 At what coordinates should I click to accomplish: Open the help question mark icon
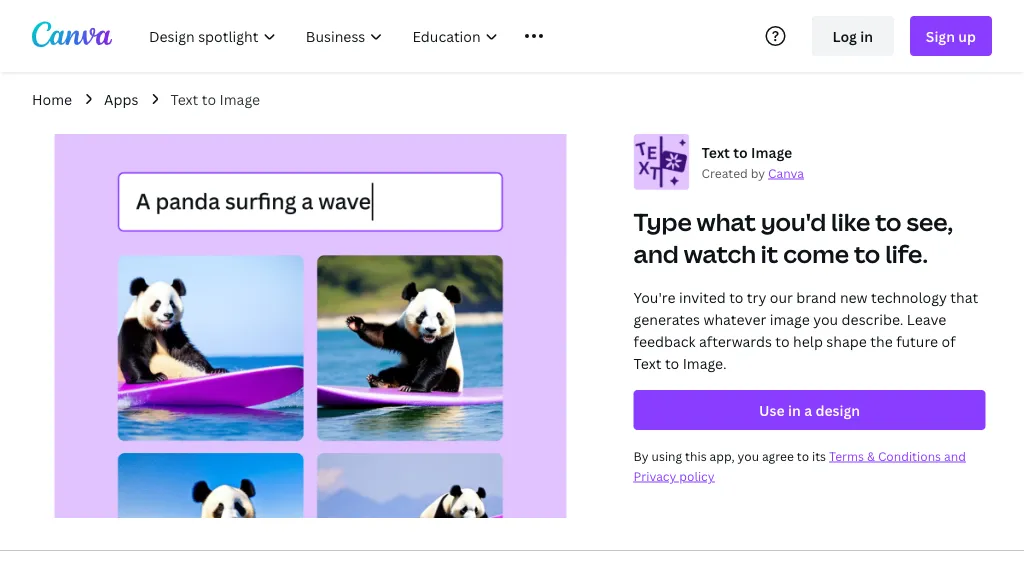point(775,36)
